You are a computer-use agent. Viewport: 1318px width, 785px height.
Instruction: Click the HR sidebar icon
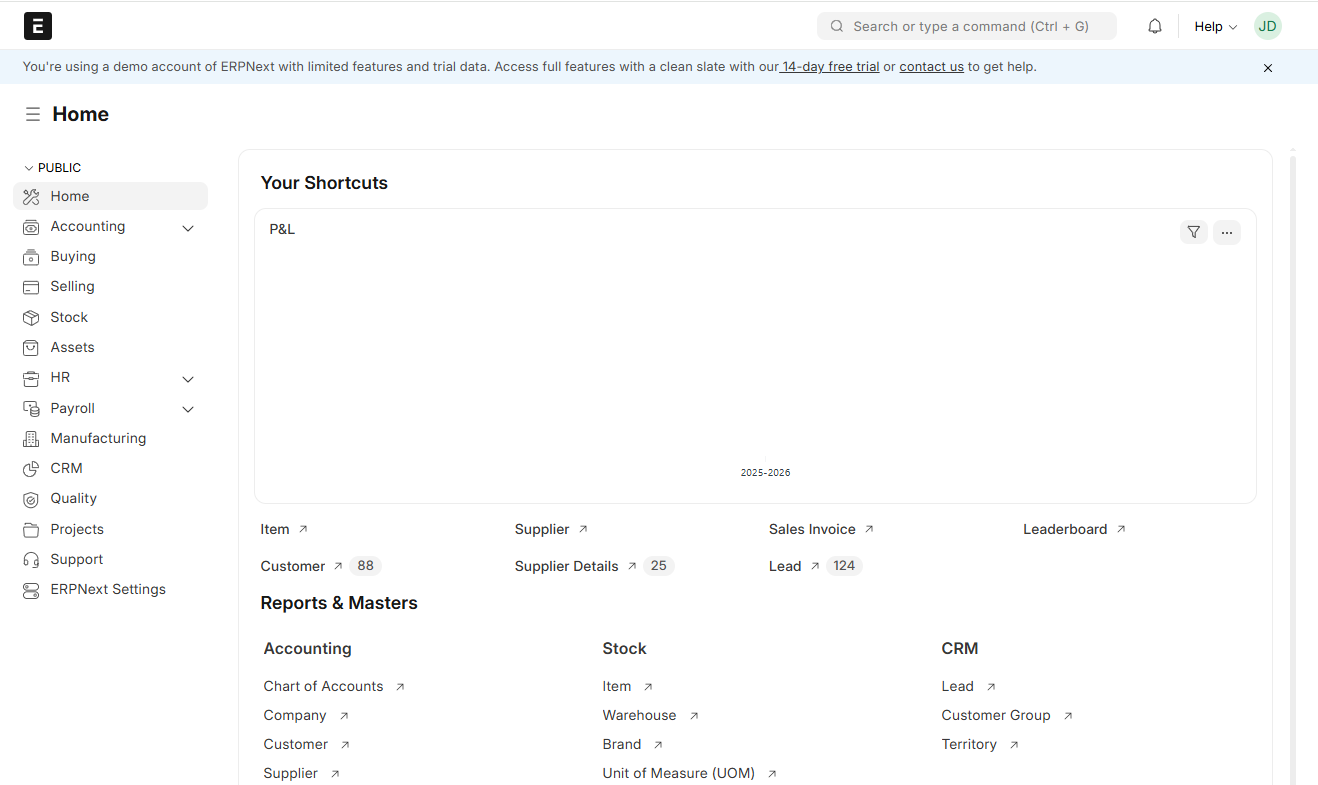point(31,378)
